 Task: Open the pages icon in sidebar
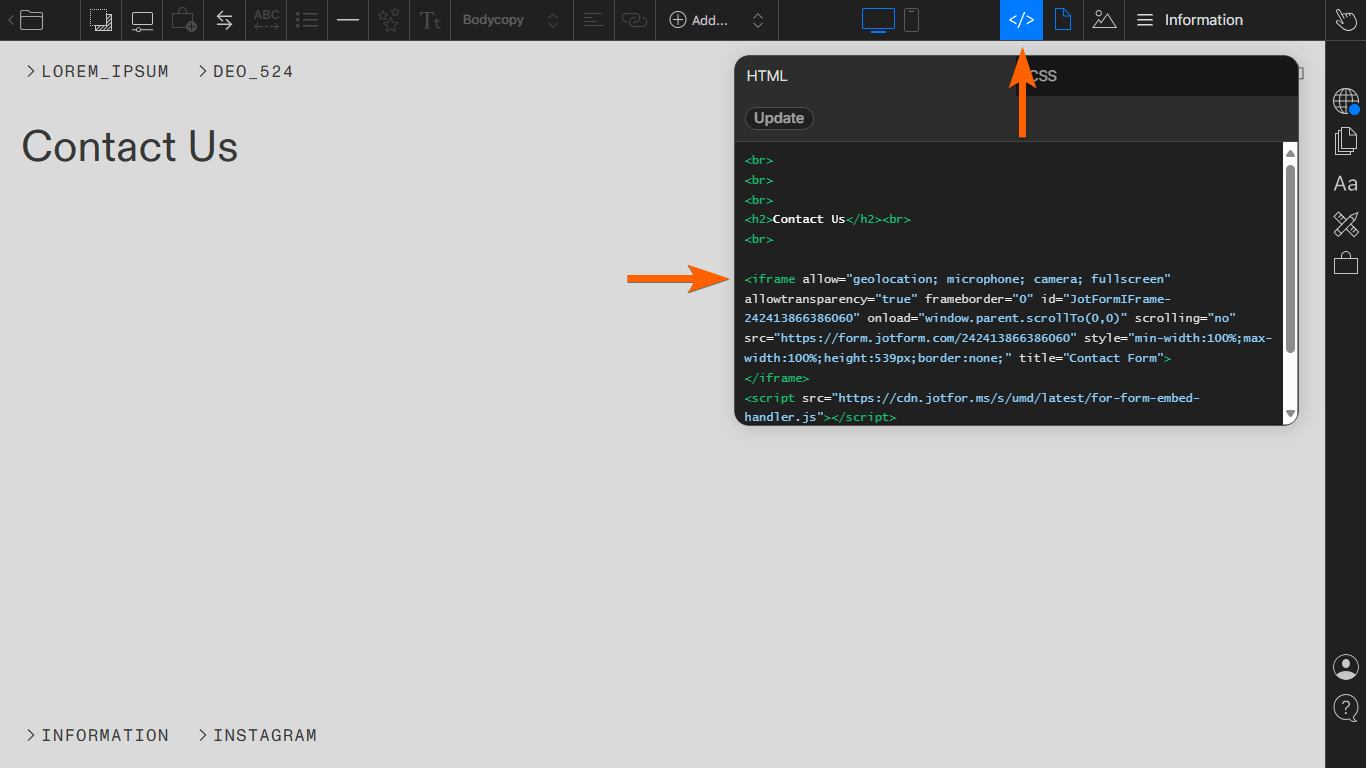coord(1346,141)
